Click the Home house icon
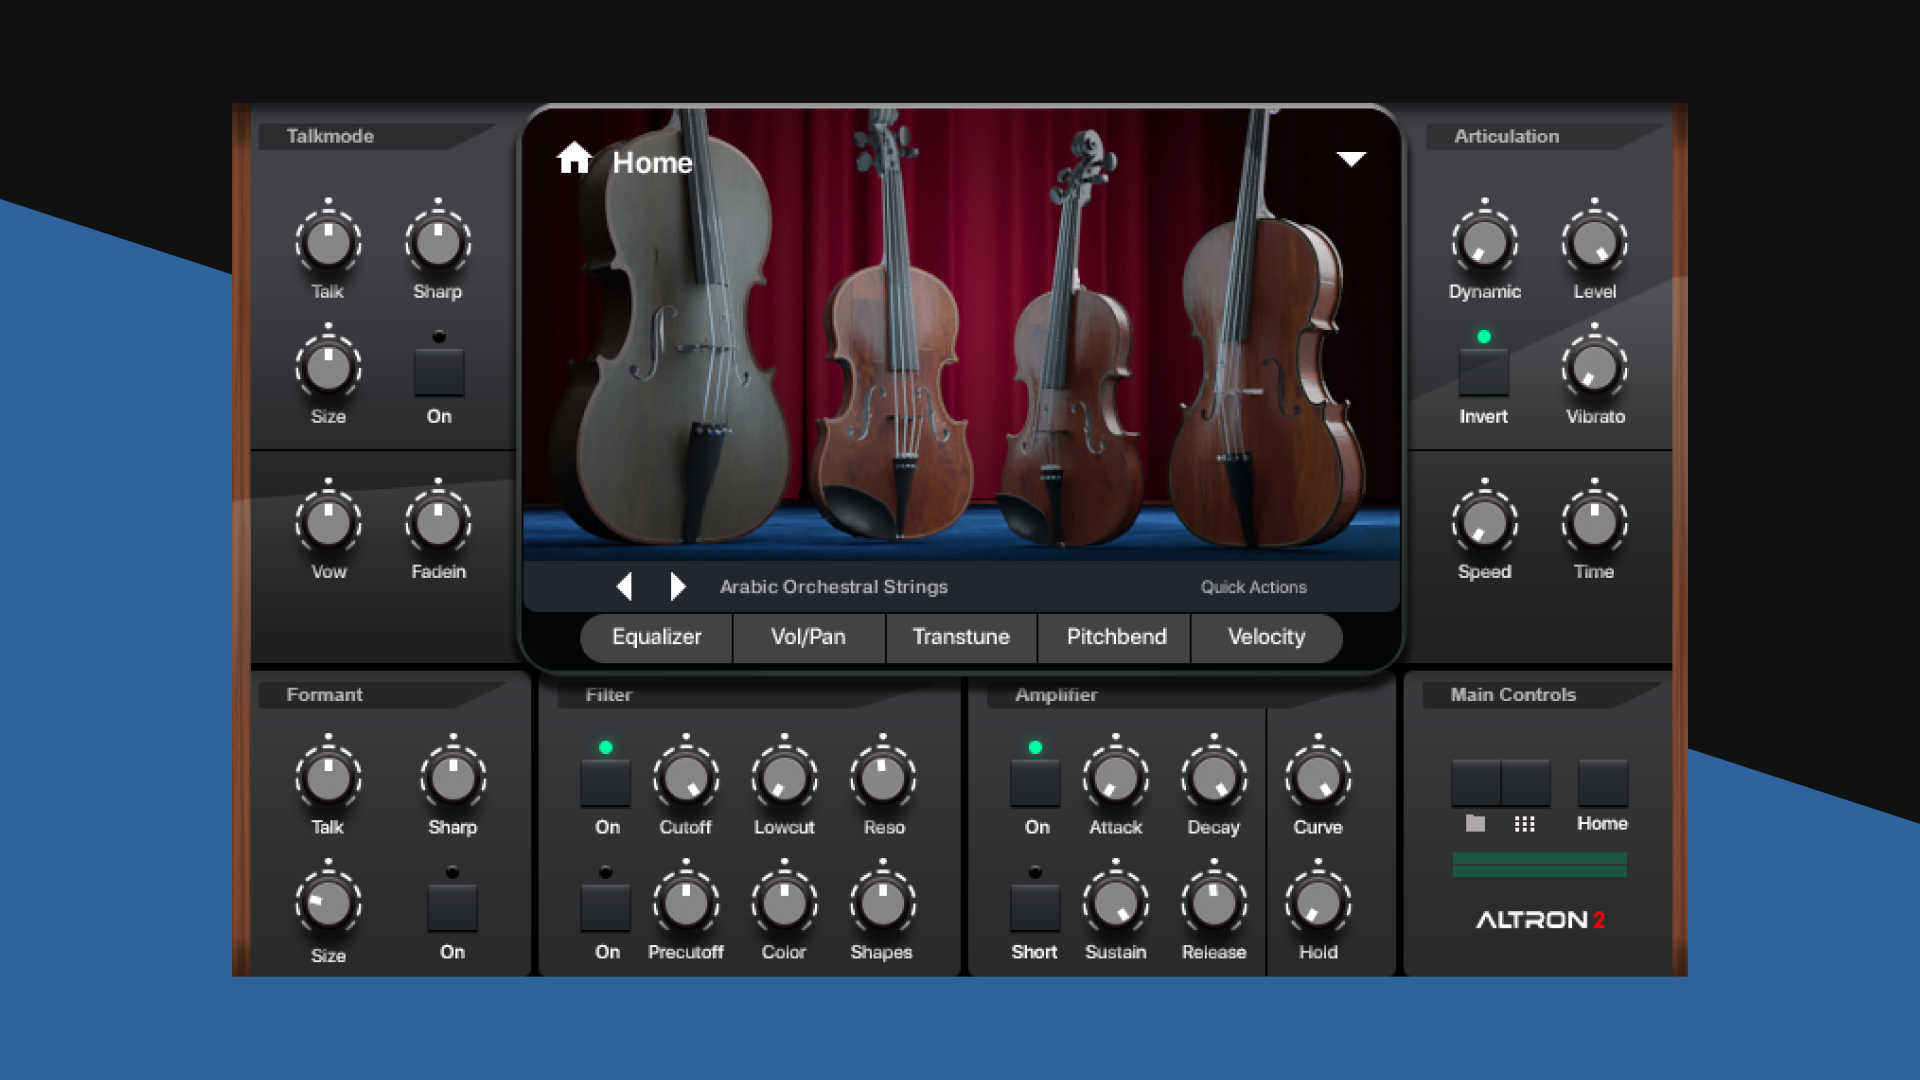 pos(574,159)
